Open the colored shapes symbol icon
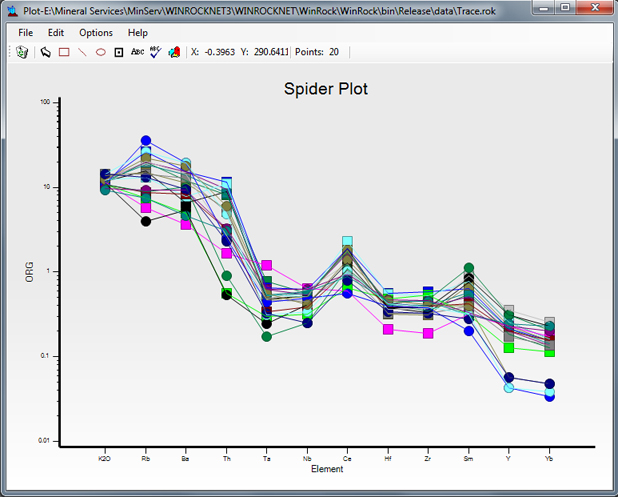Image resolution: width=618 pixels, height=497 pixels. tap(174, 52)
